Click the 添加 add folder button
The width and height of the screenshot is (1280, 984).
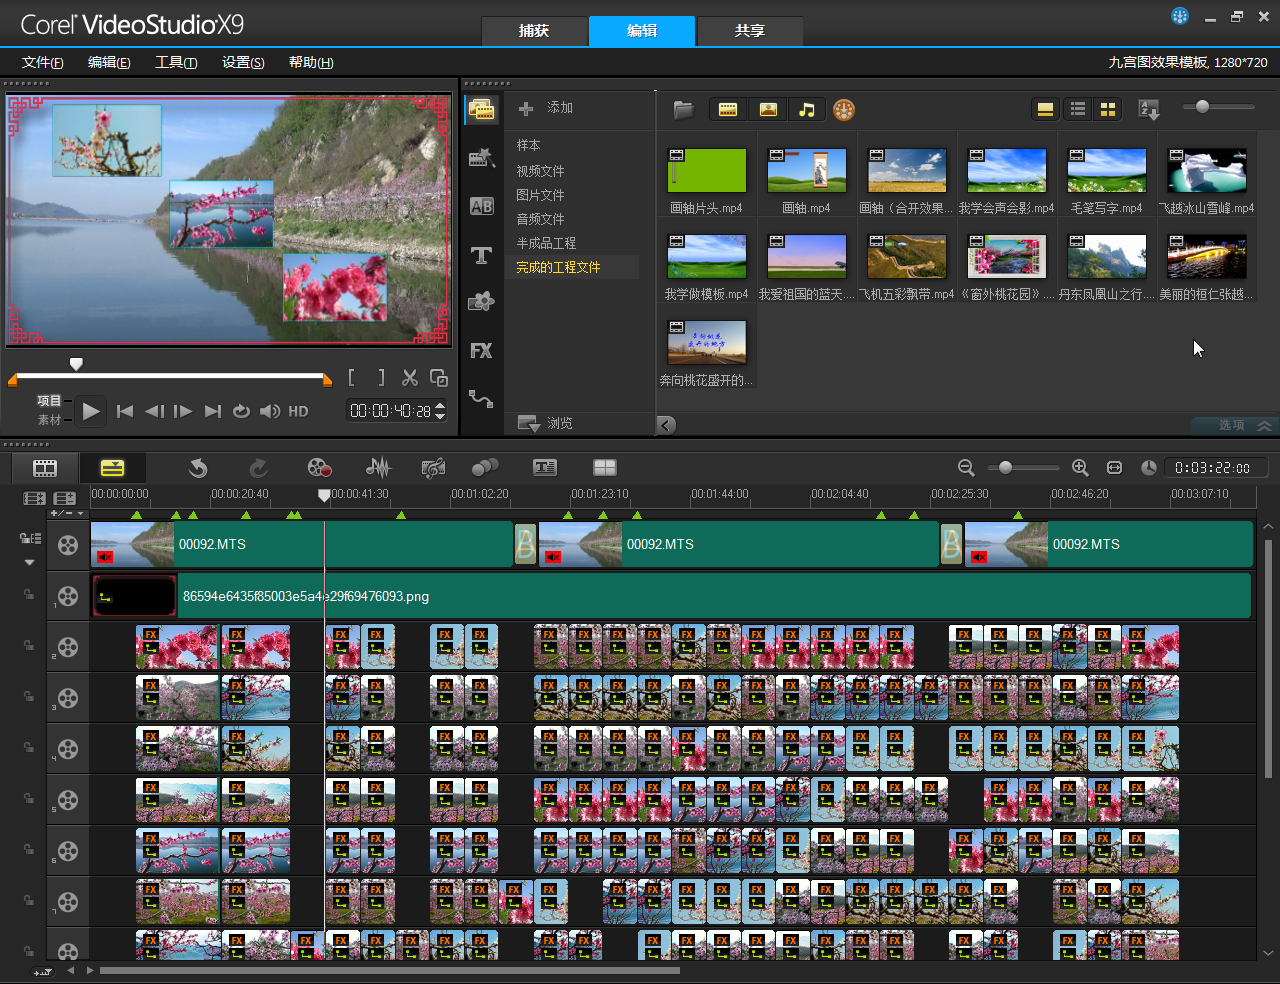[546, 108]
